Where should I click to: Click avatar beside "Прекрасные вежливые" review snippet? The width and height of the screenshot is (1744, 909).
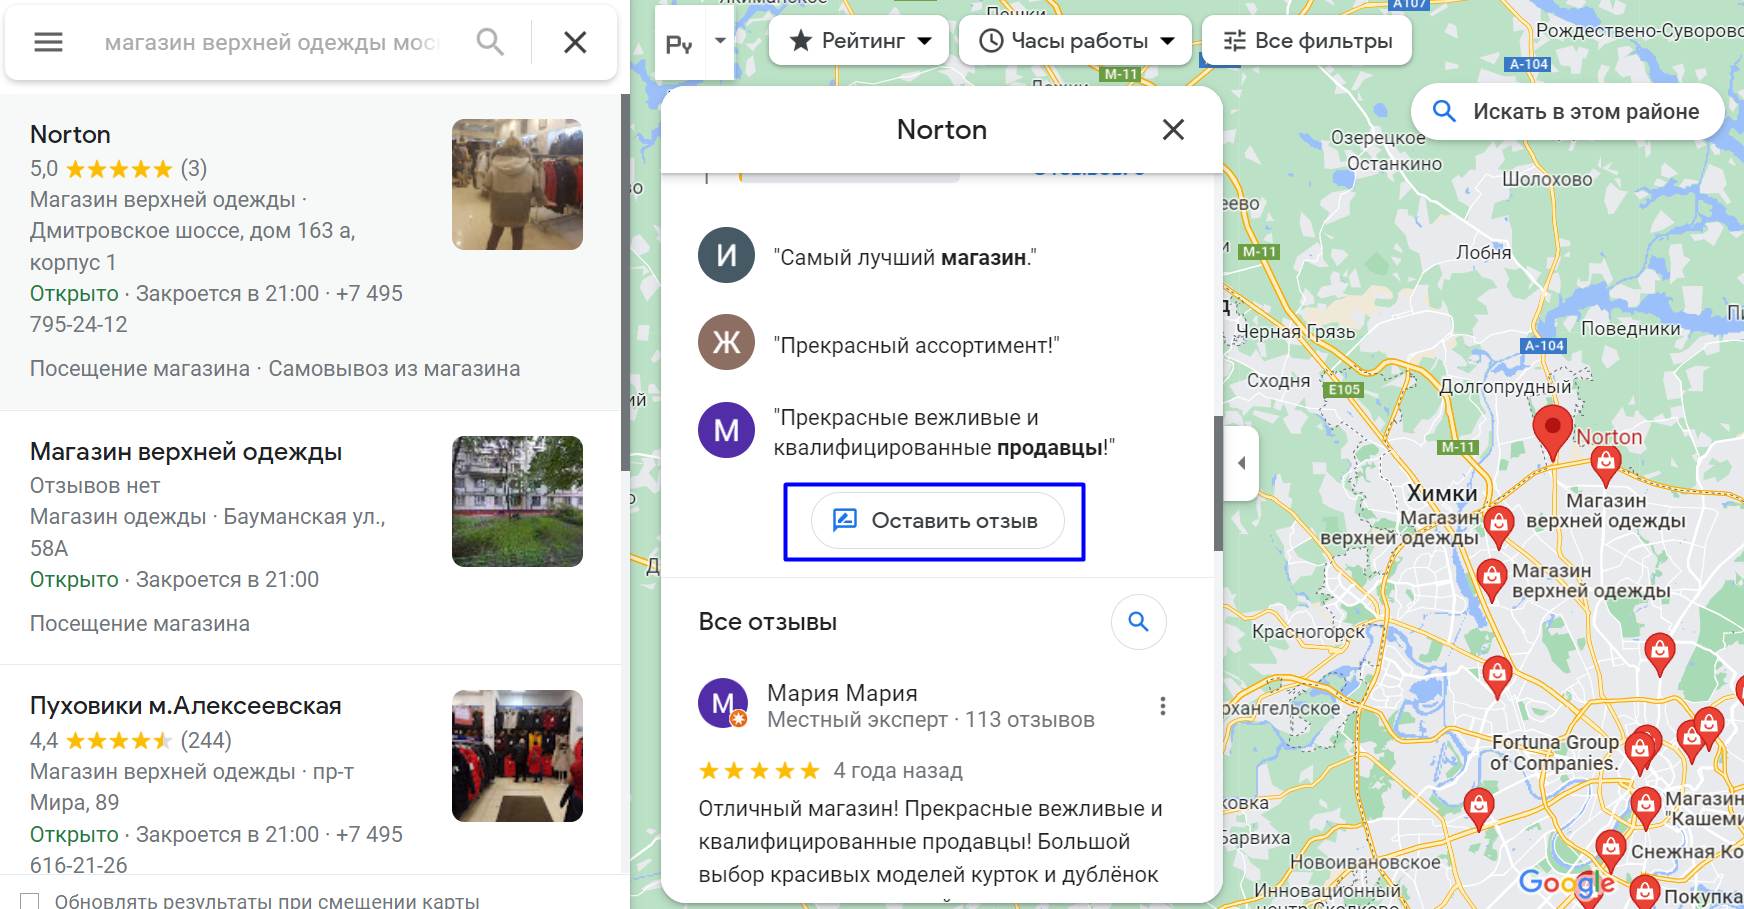(x=726, y=430)
